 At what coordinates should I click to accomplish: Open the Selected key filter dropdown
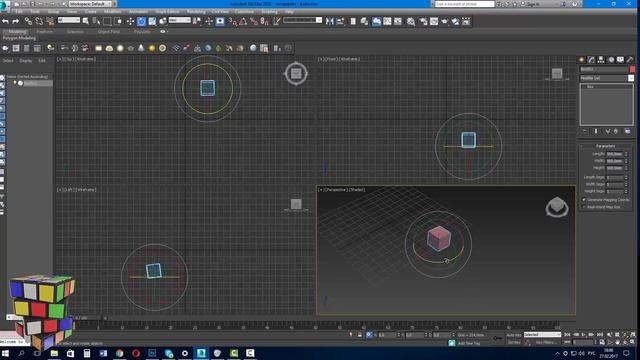pos(542,335)
